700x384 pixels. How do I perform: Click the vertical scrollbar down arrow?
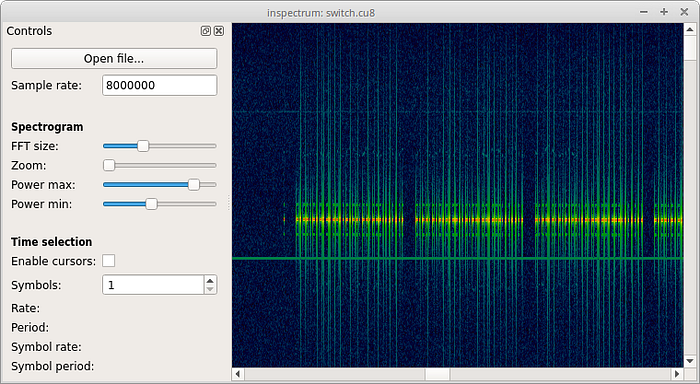click(690, 361)
